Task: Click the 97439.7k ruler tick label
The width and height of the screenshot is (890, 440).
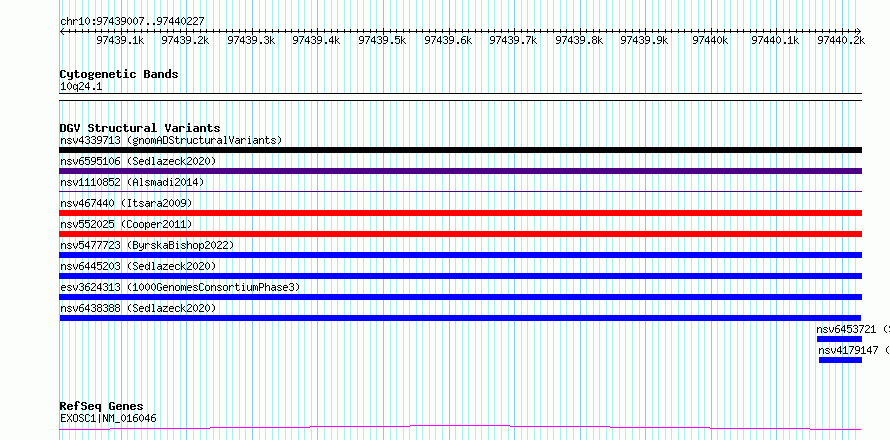Action: click(x=514, y=40)
